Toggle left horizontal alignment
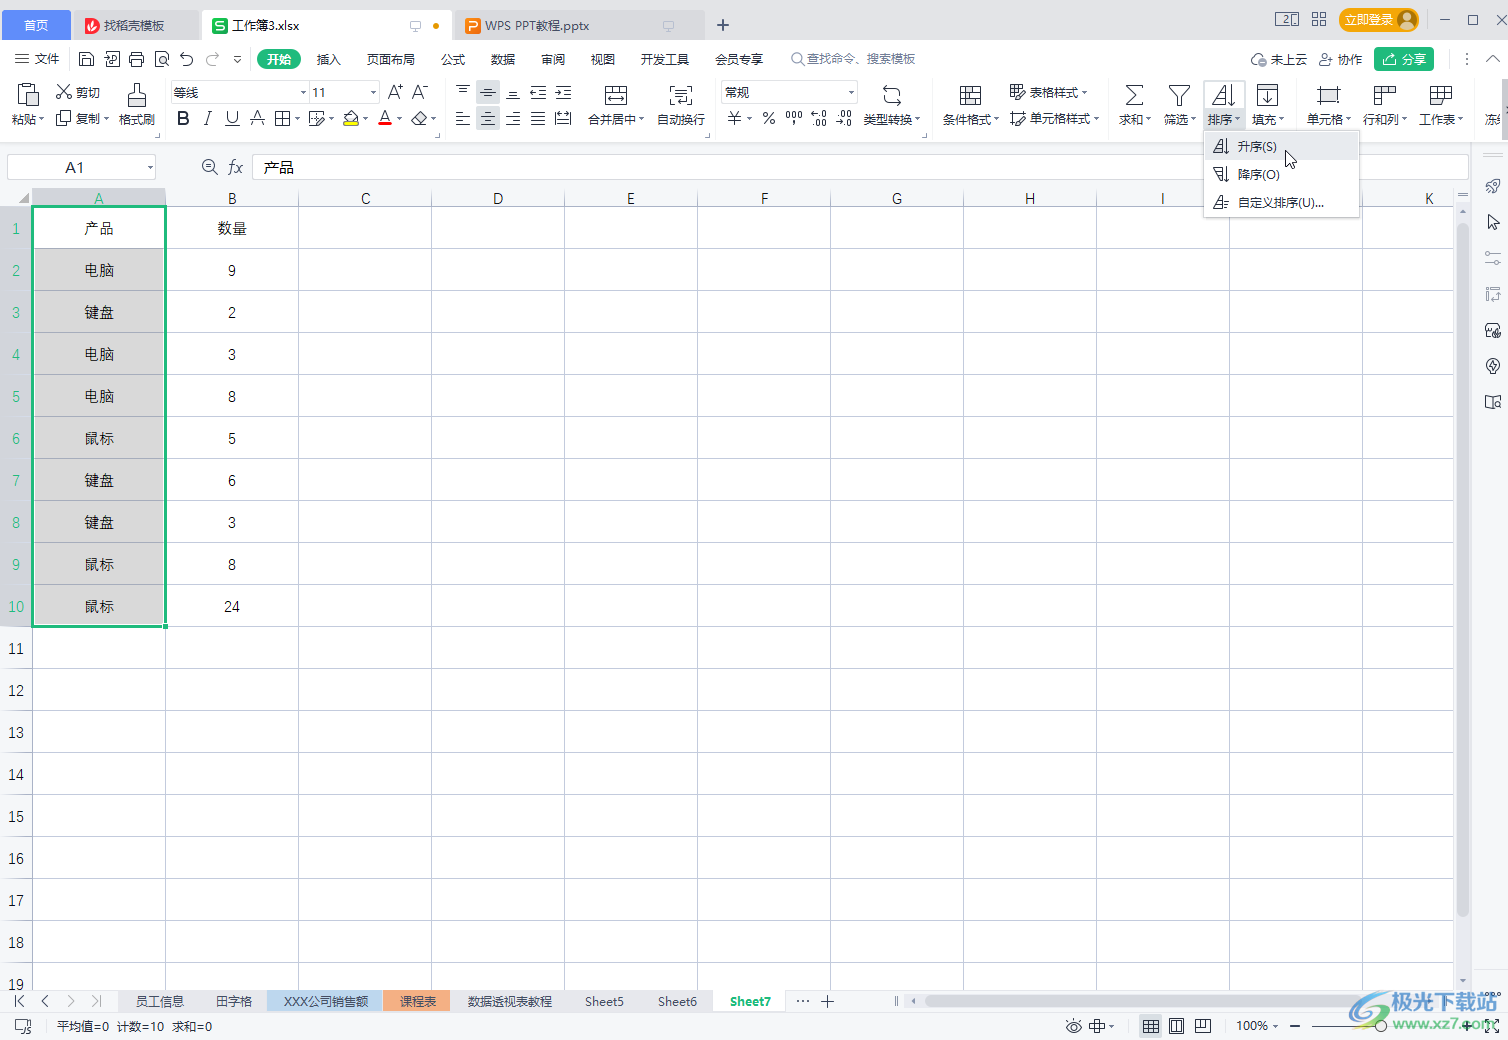The width and height of the screenshot is (1508, 1040). click(463, 119)
